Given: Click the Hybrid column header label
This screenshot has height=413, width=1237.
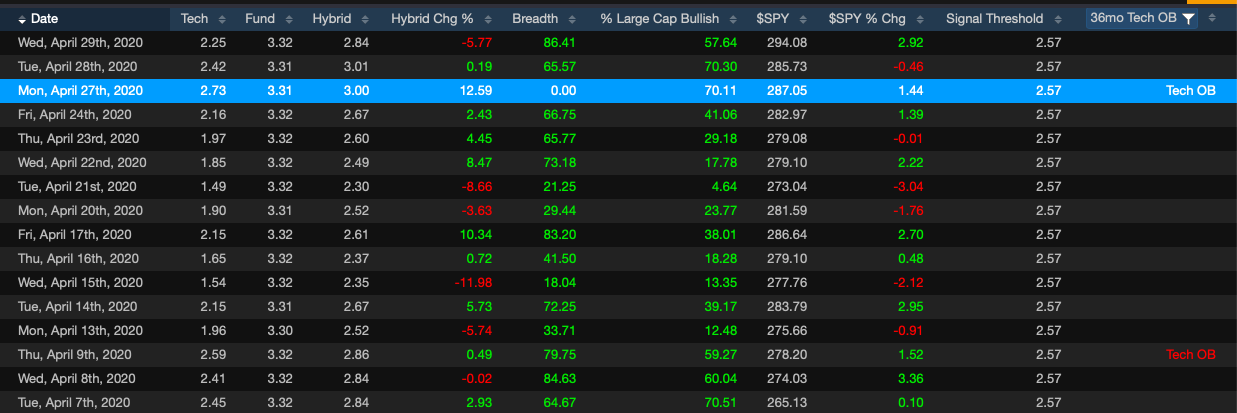Looking at the screenshot, I should coord(331,19).
